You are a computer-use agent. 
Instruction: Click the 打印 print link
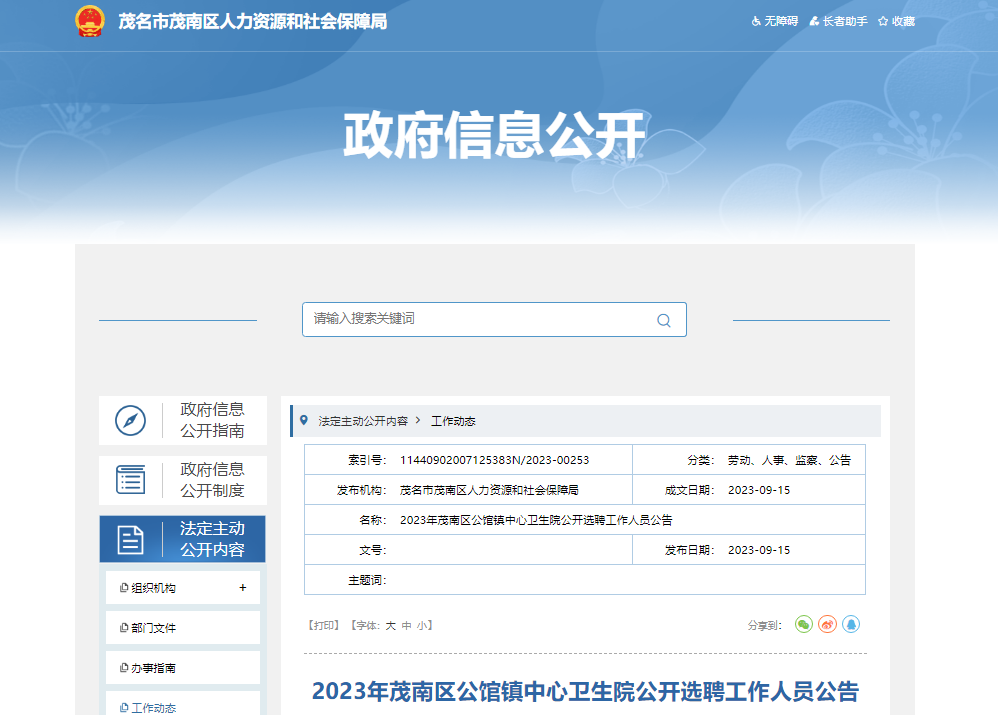(x=324, y=625)
